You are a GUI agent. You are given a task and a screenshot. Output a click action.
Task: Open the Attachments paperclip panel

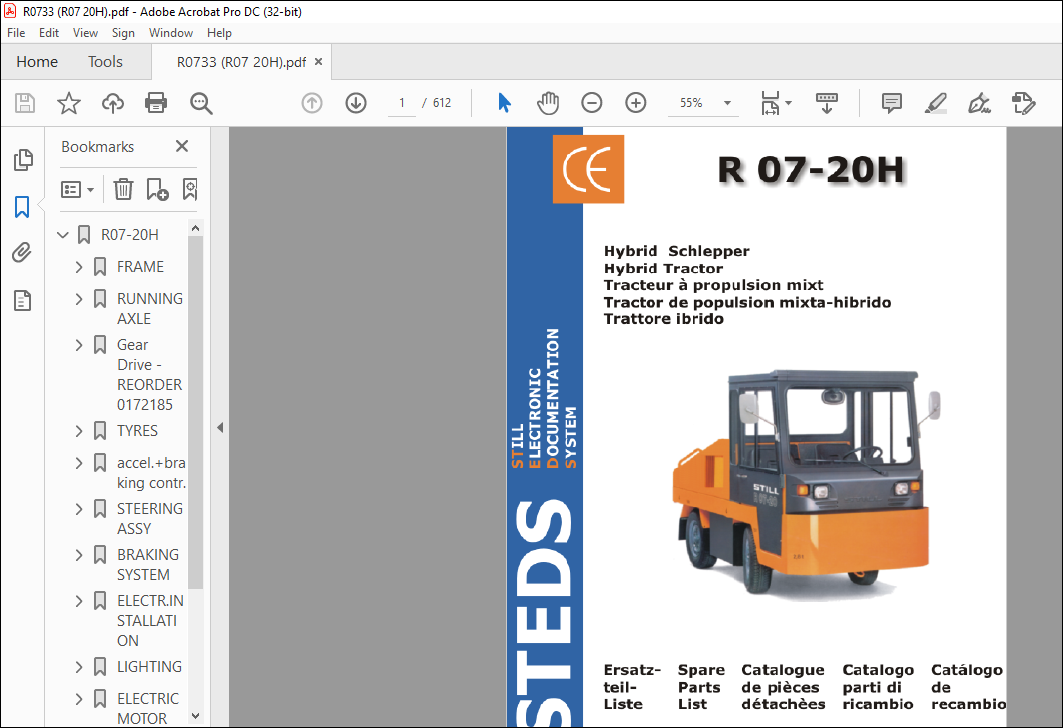[x=22, y=253]
